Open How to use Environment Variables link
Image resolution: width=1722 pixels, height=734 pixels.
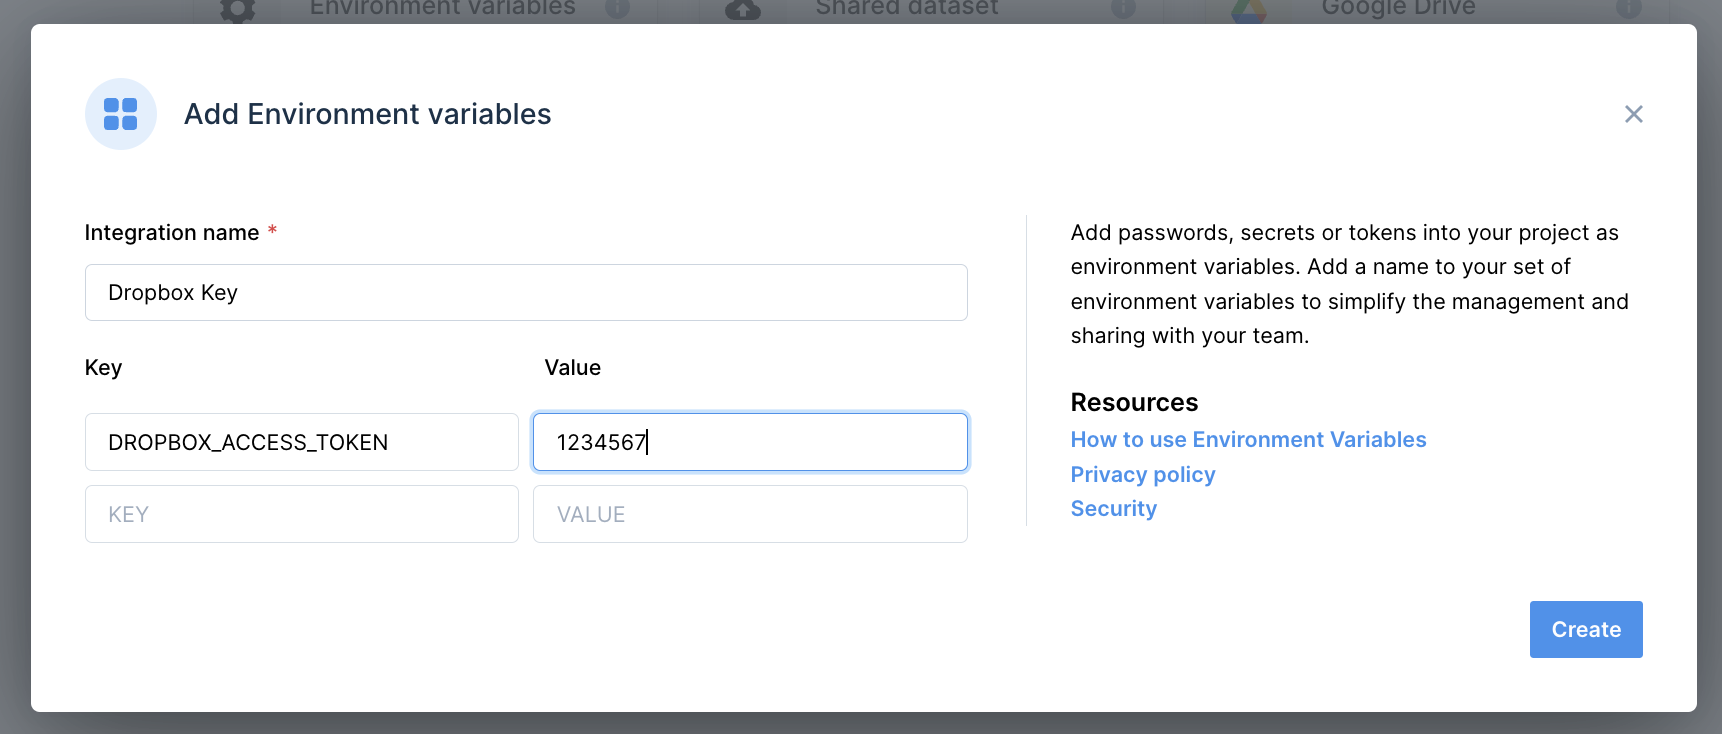click(1248, 440)
